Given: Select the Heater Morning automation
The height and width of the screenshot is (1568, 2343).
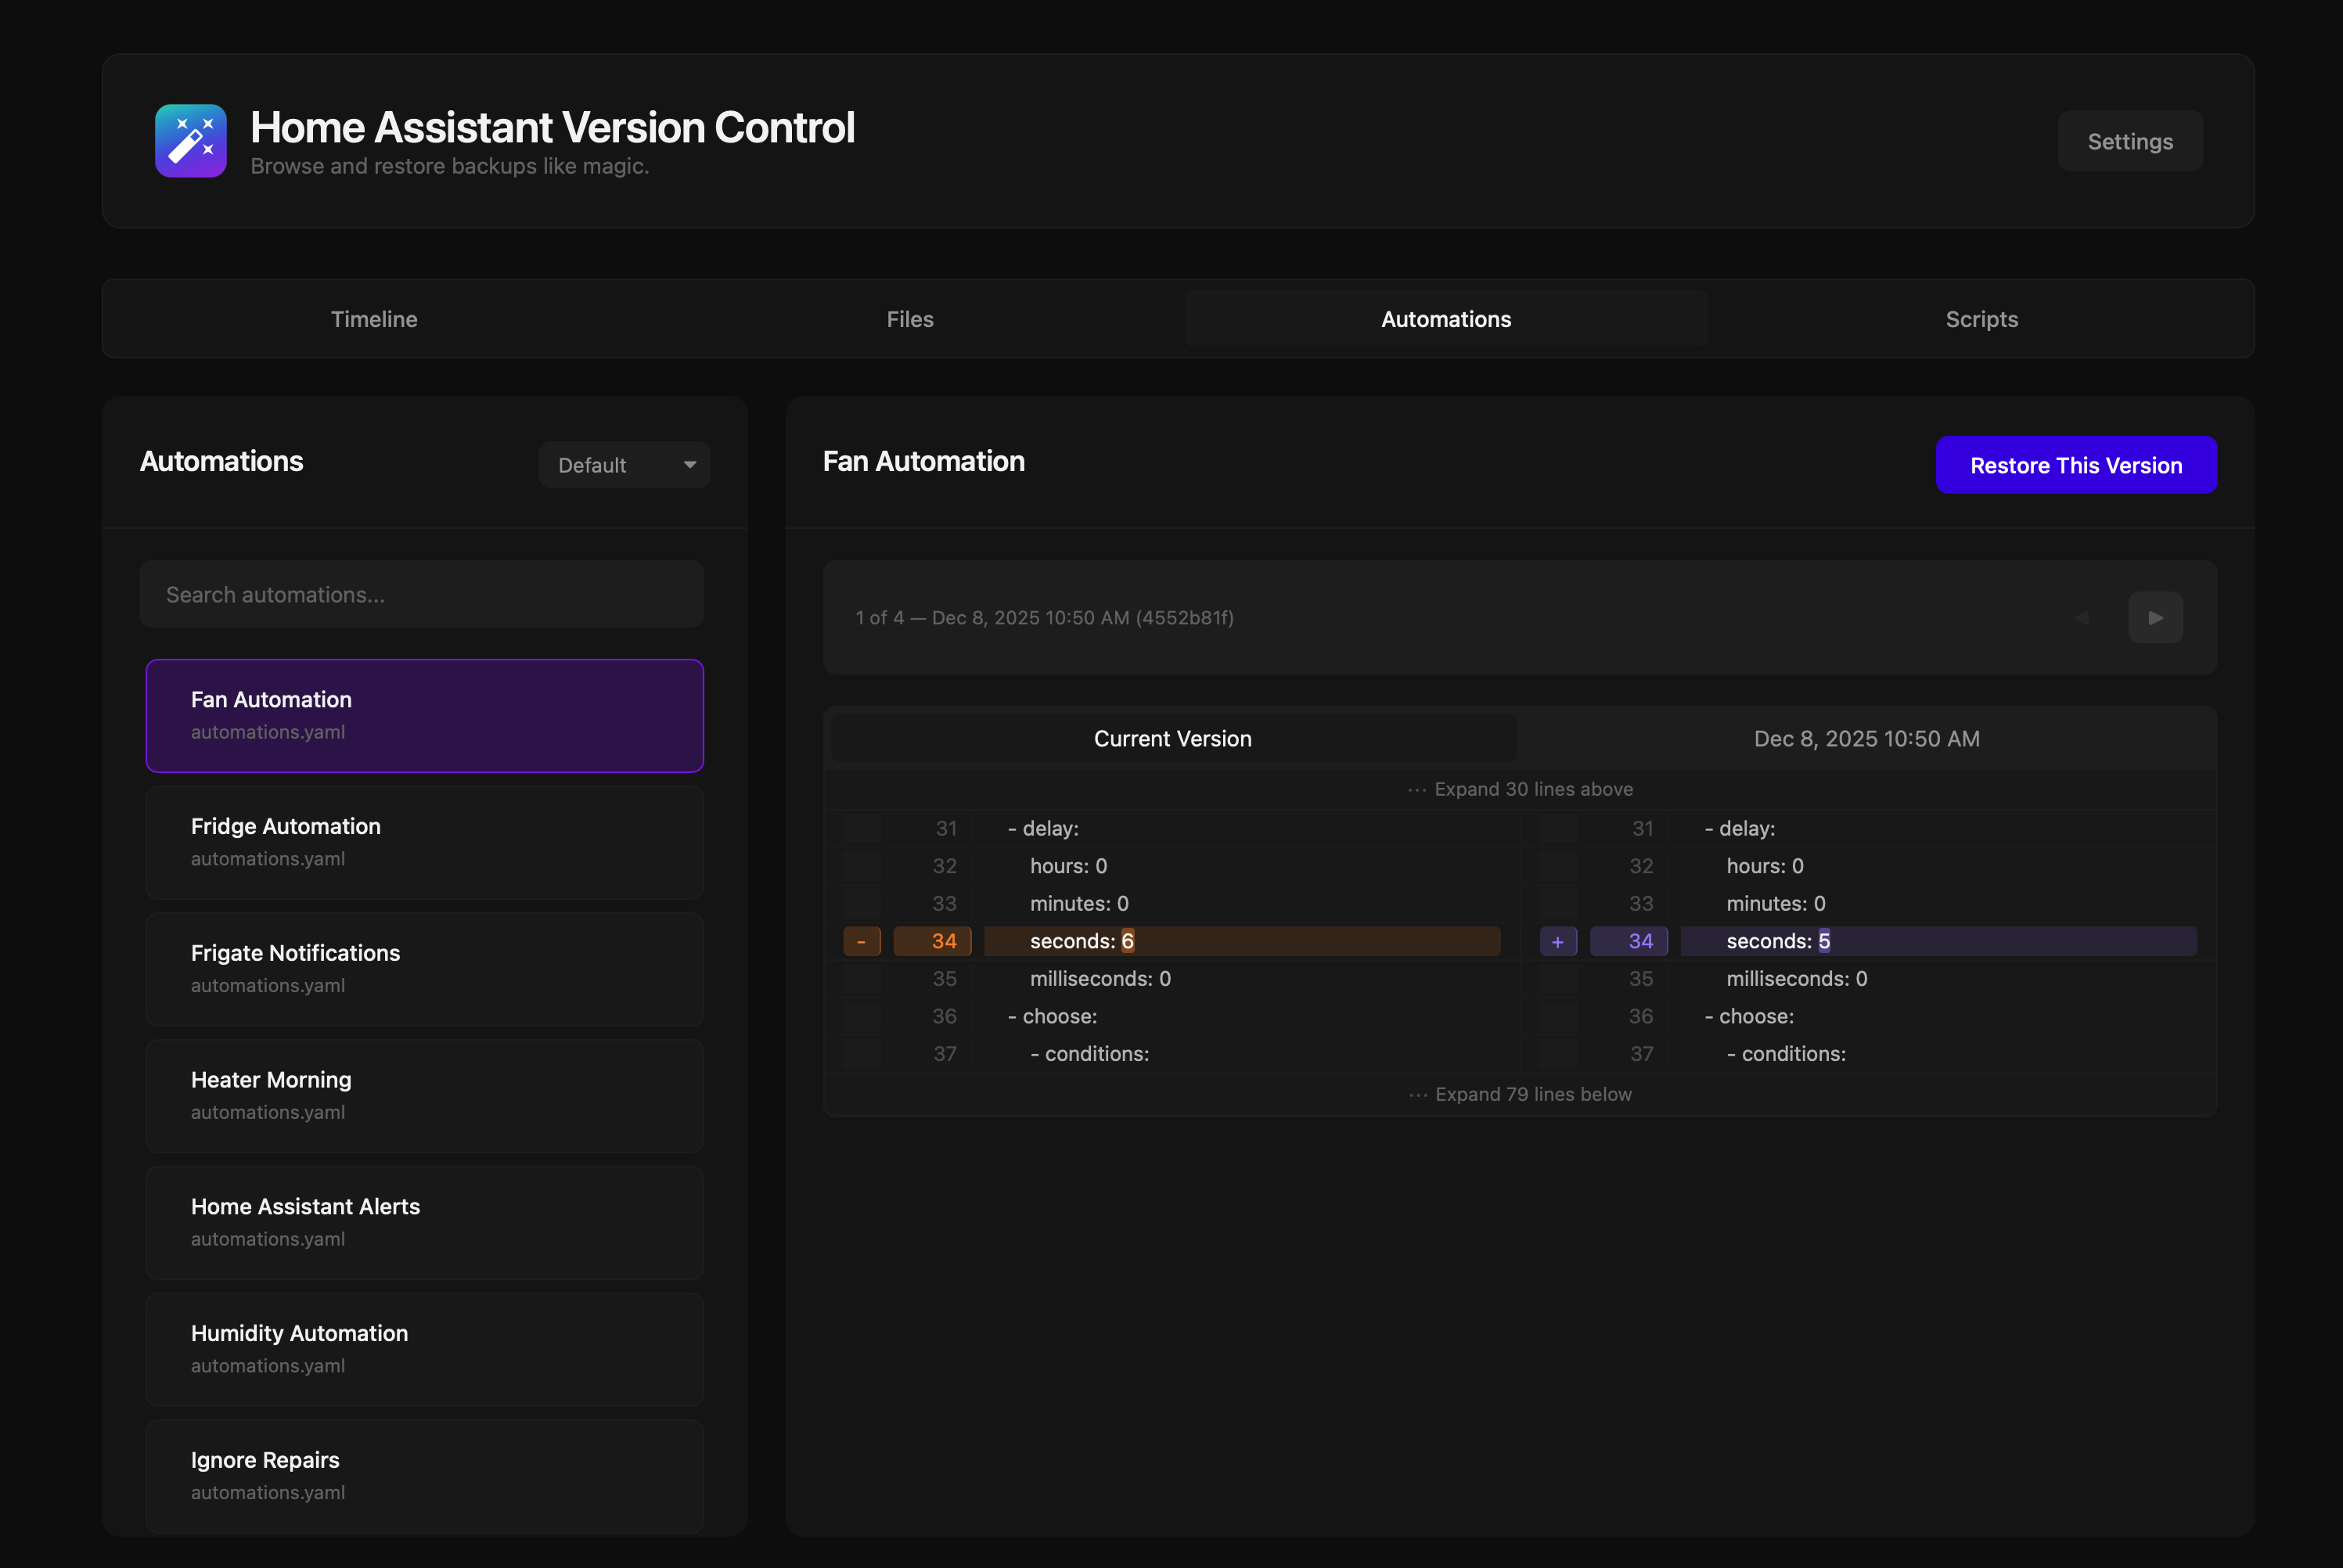Looking at the screenshot, I should [424, 1096].
